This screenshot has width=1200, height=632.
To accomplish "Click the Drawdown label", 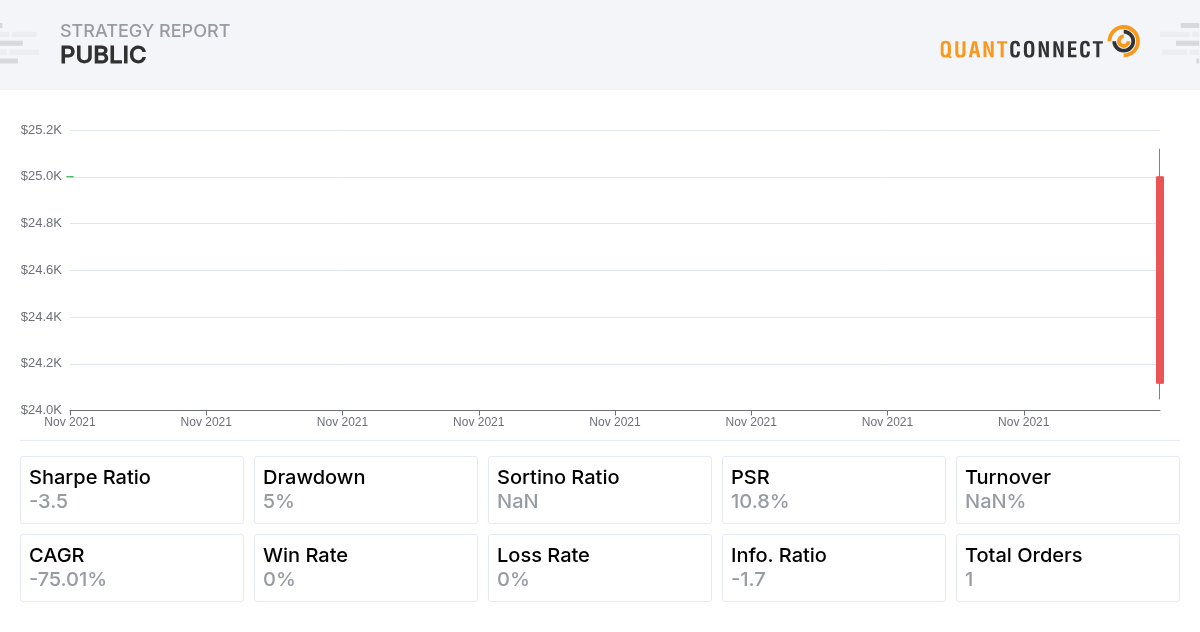I will [x=314, y=478].
